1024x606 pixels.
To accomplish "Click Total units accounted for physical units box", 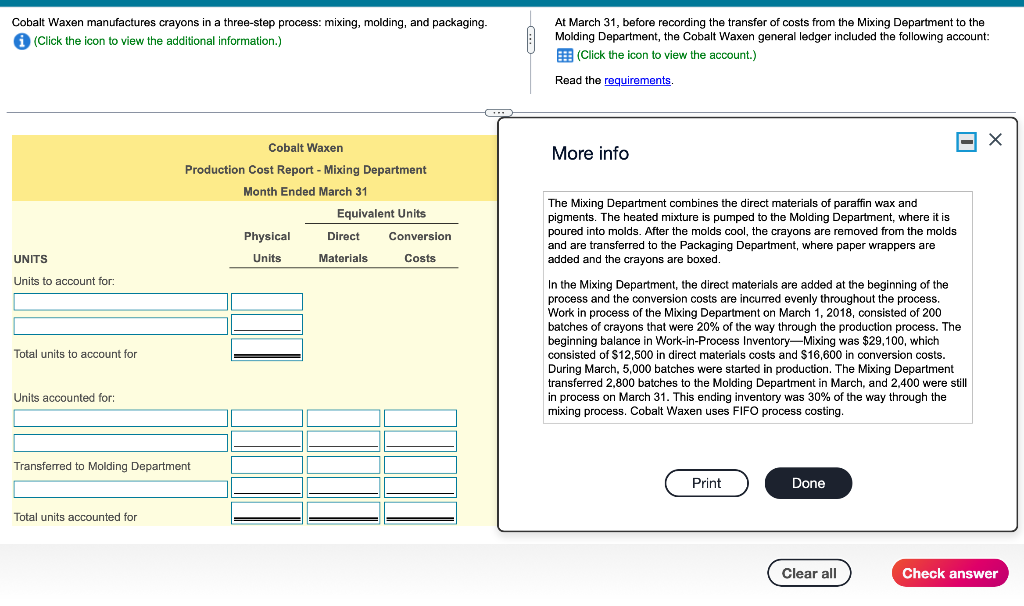I will point(267,513).
